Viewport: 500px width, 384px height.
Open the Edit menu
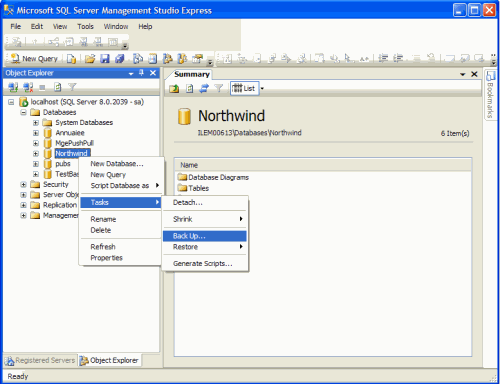[37, 27]
